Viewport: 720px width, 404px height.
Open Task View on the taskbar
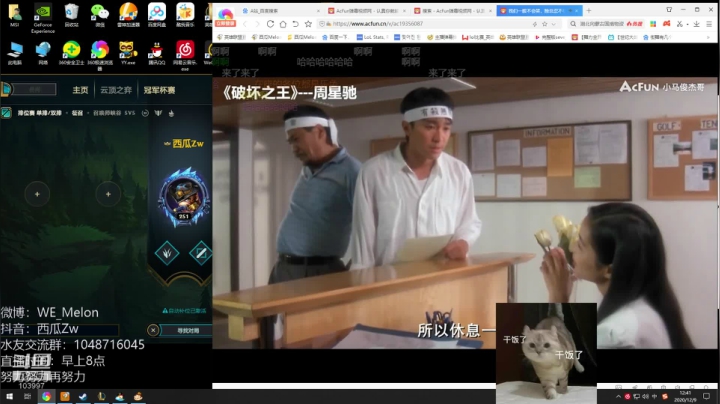pyautogui.click(x=27, y=396)
